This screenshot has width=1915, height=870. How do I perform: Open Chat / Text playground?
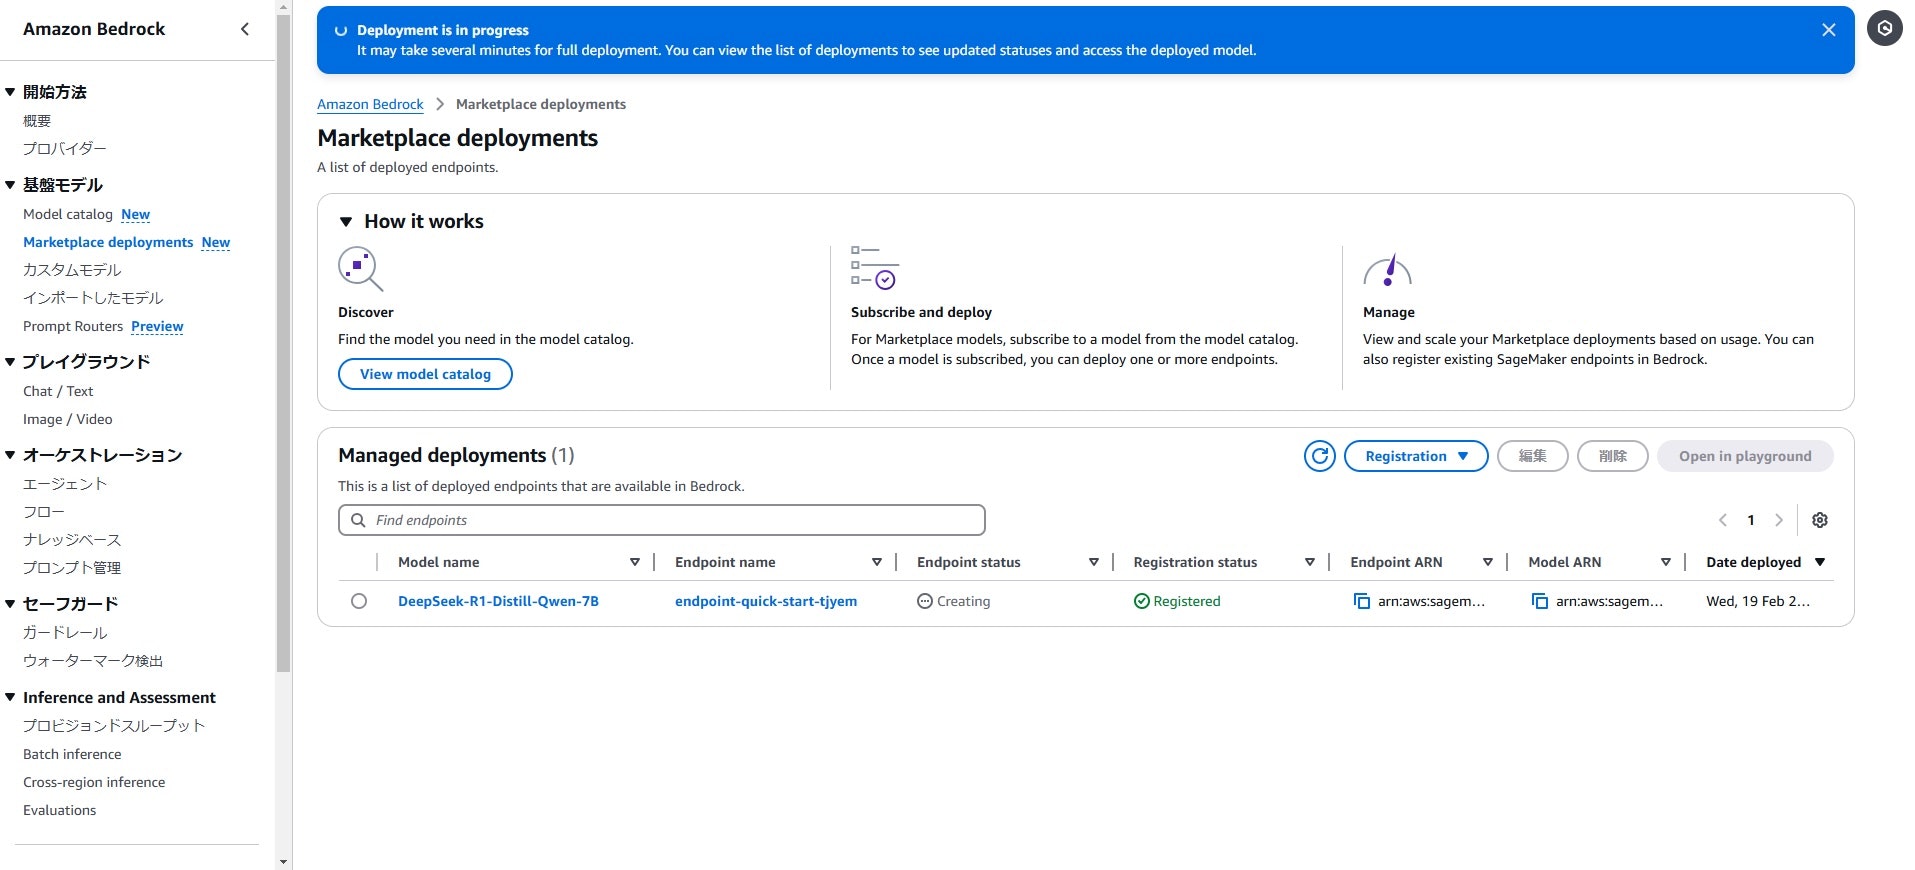(x=58, y=391)
